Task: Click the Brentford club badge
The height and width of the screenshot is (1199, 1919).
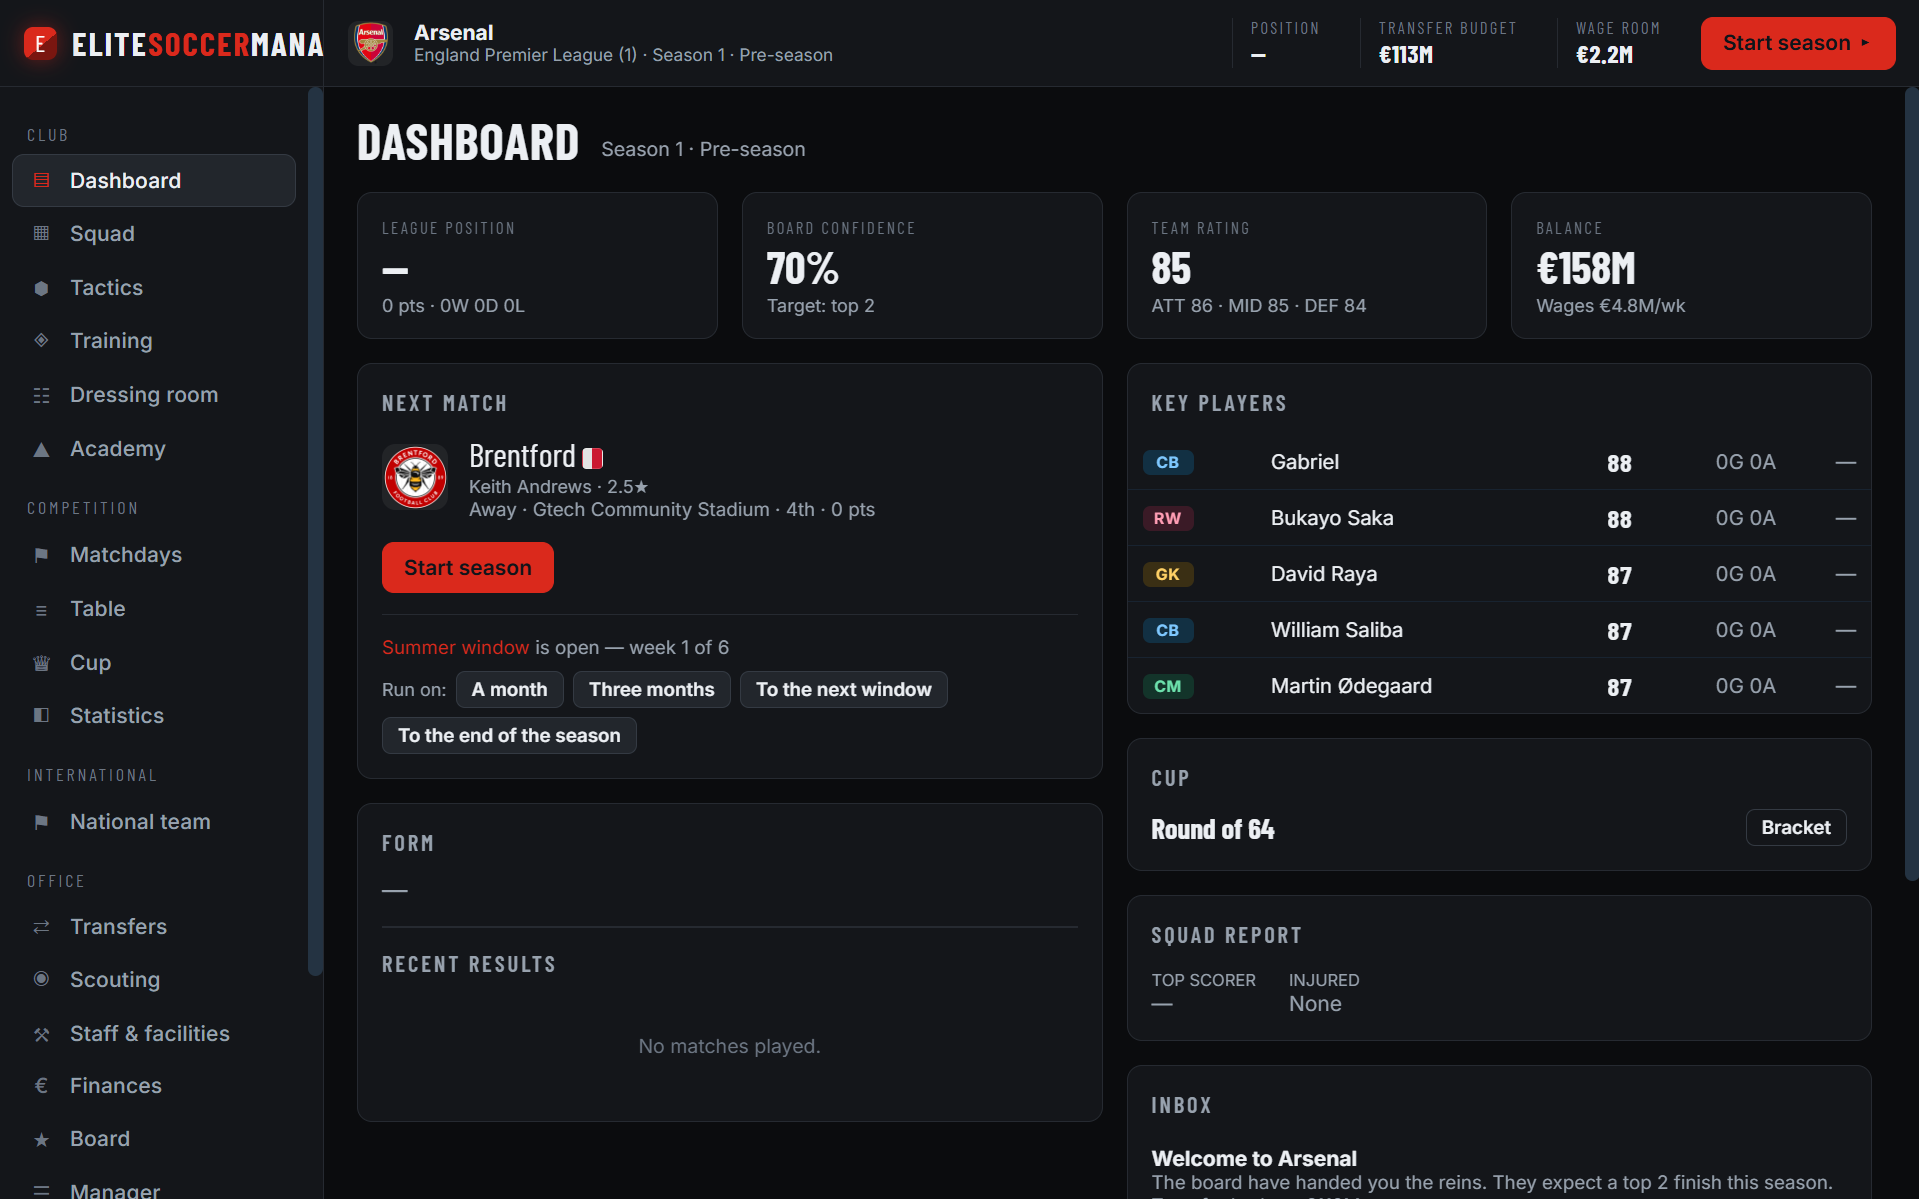Action: (x=415, y=477)
